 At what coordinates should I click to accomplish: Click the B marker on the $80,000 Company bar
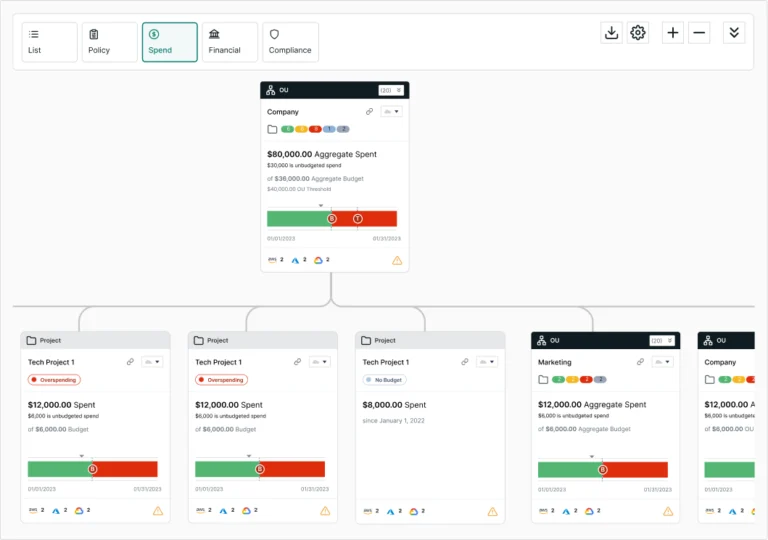tap(332, 219)
